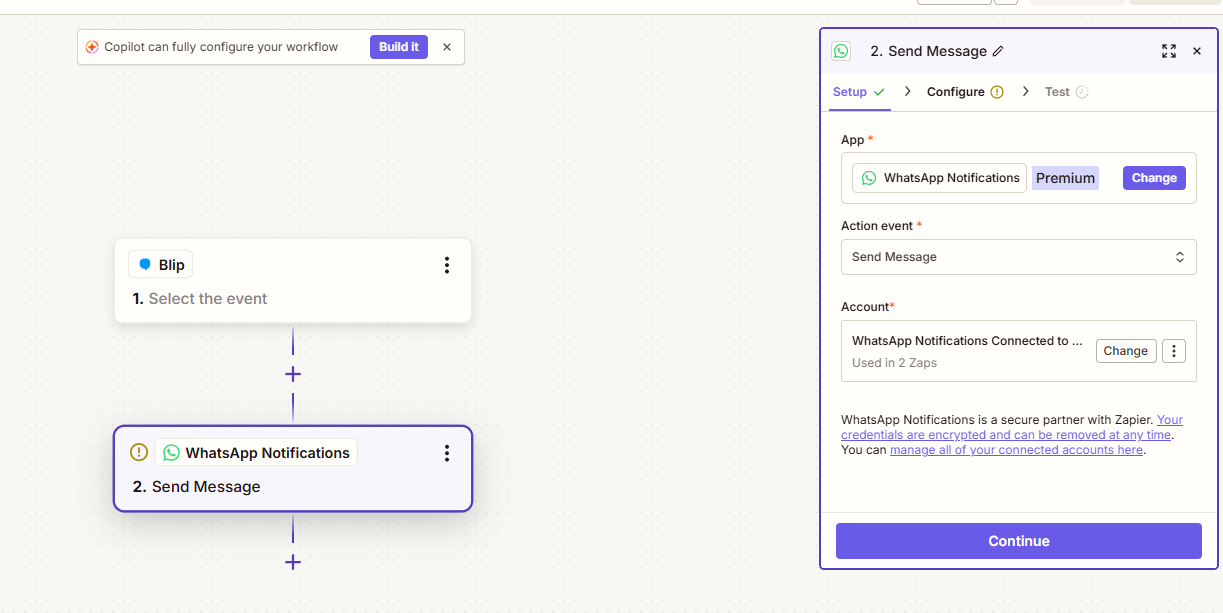Image resolution: width=1223 pixels, height=613 pixels.
Task: Open the Action event dropdown
Action: pos(1018,257)
